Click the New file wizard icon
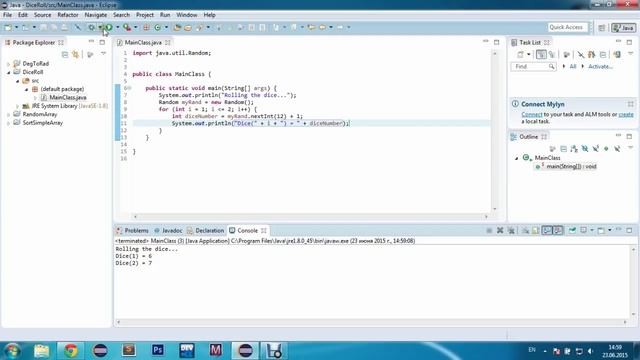The height and width of the screenshot is (360, 640). pyautogui.click(x=8, y=27)
